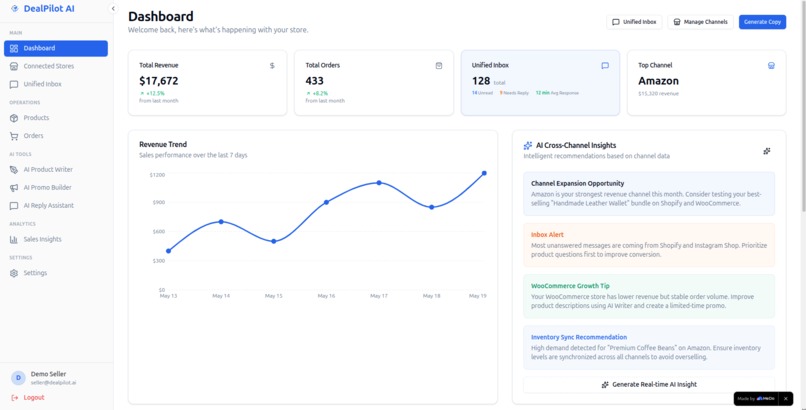The width and height of the screenshot is (806, 410).
Task: Click the message icon on Unified Inbox card
Action: coord(605,66)
